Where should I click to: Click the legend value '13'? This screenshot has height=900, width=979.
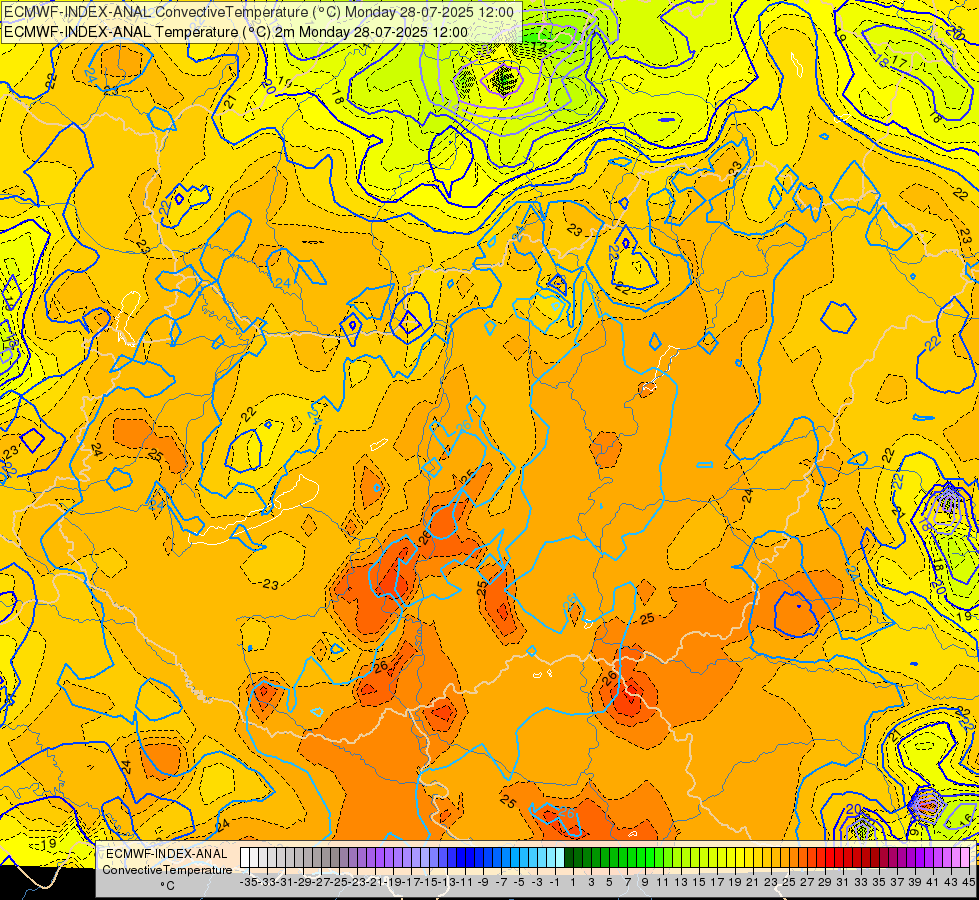(681, 882)
